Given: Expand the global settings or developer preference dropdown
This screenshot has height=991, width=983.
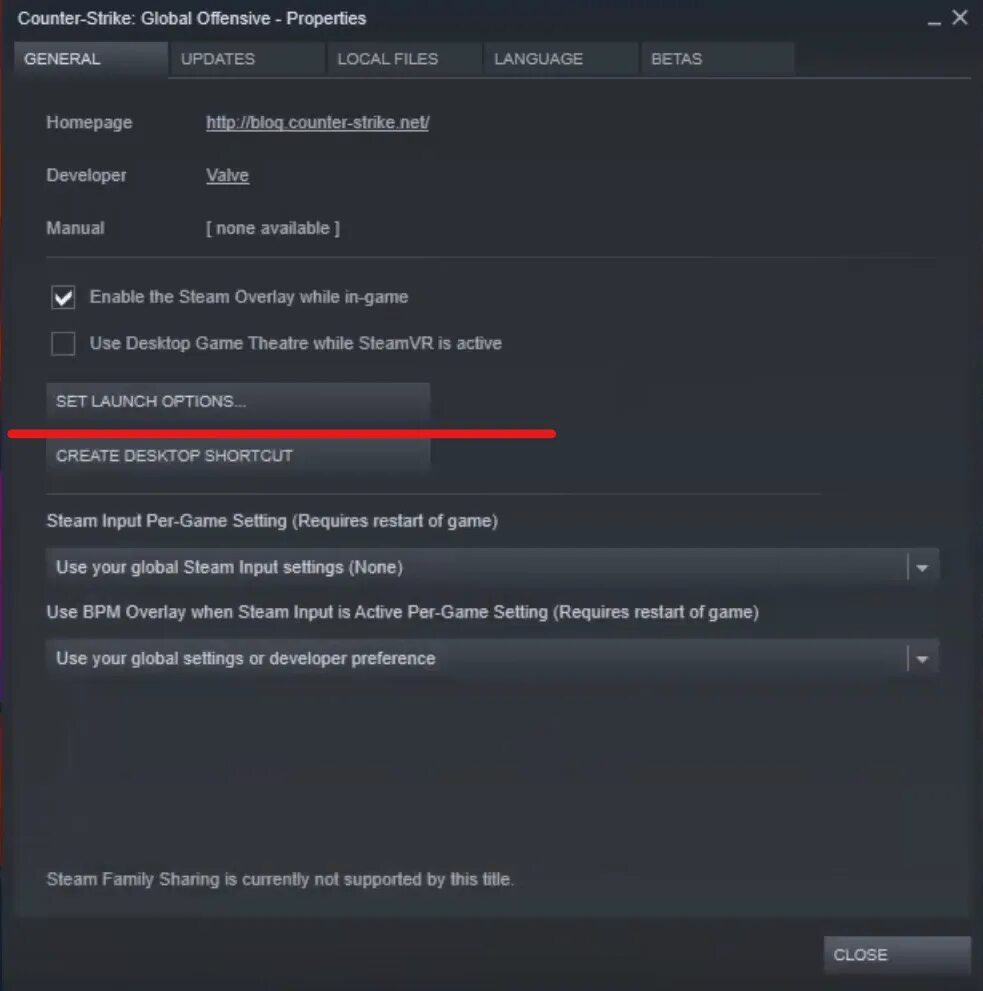Looking at the screenshot, I should click(x=492, y=658).
